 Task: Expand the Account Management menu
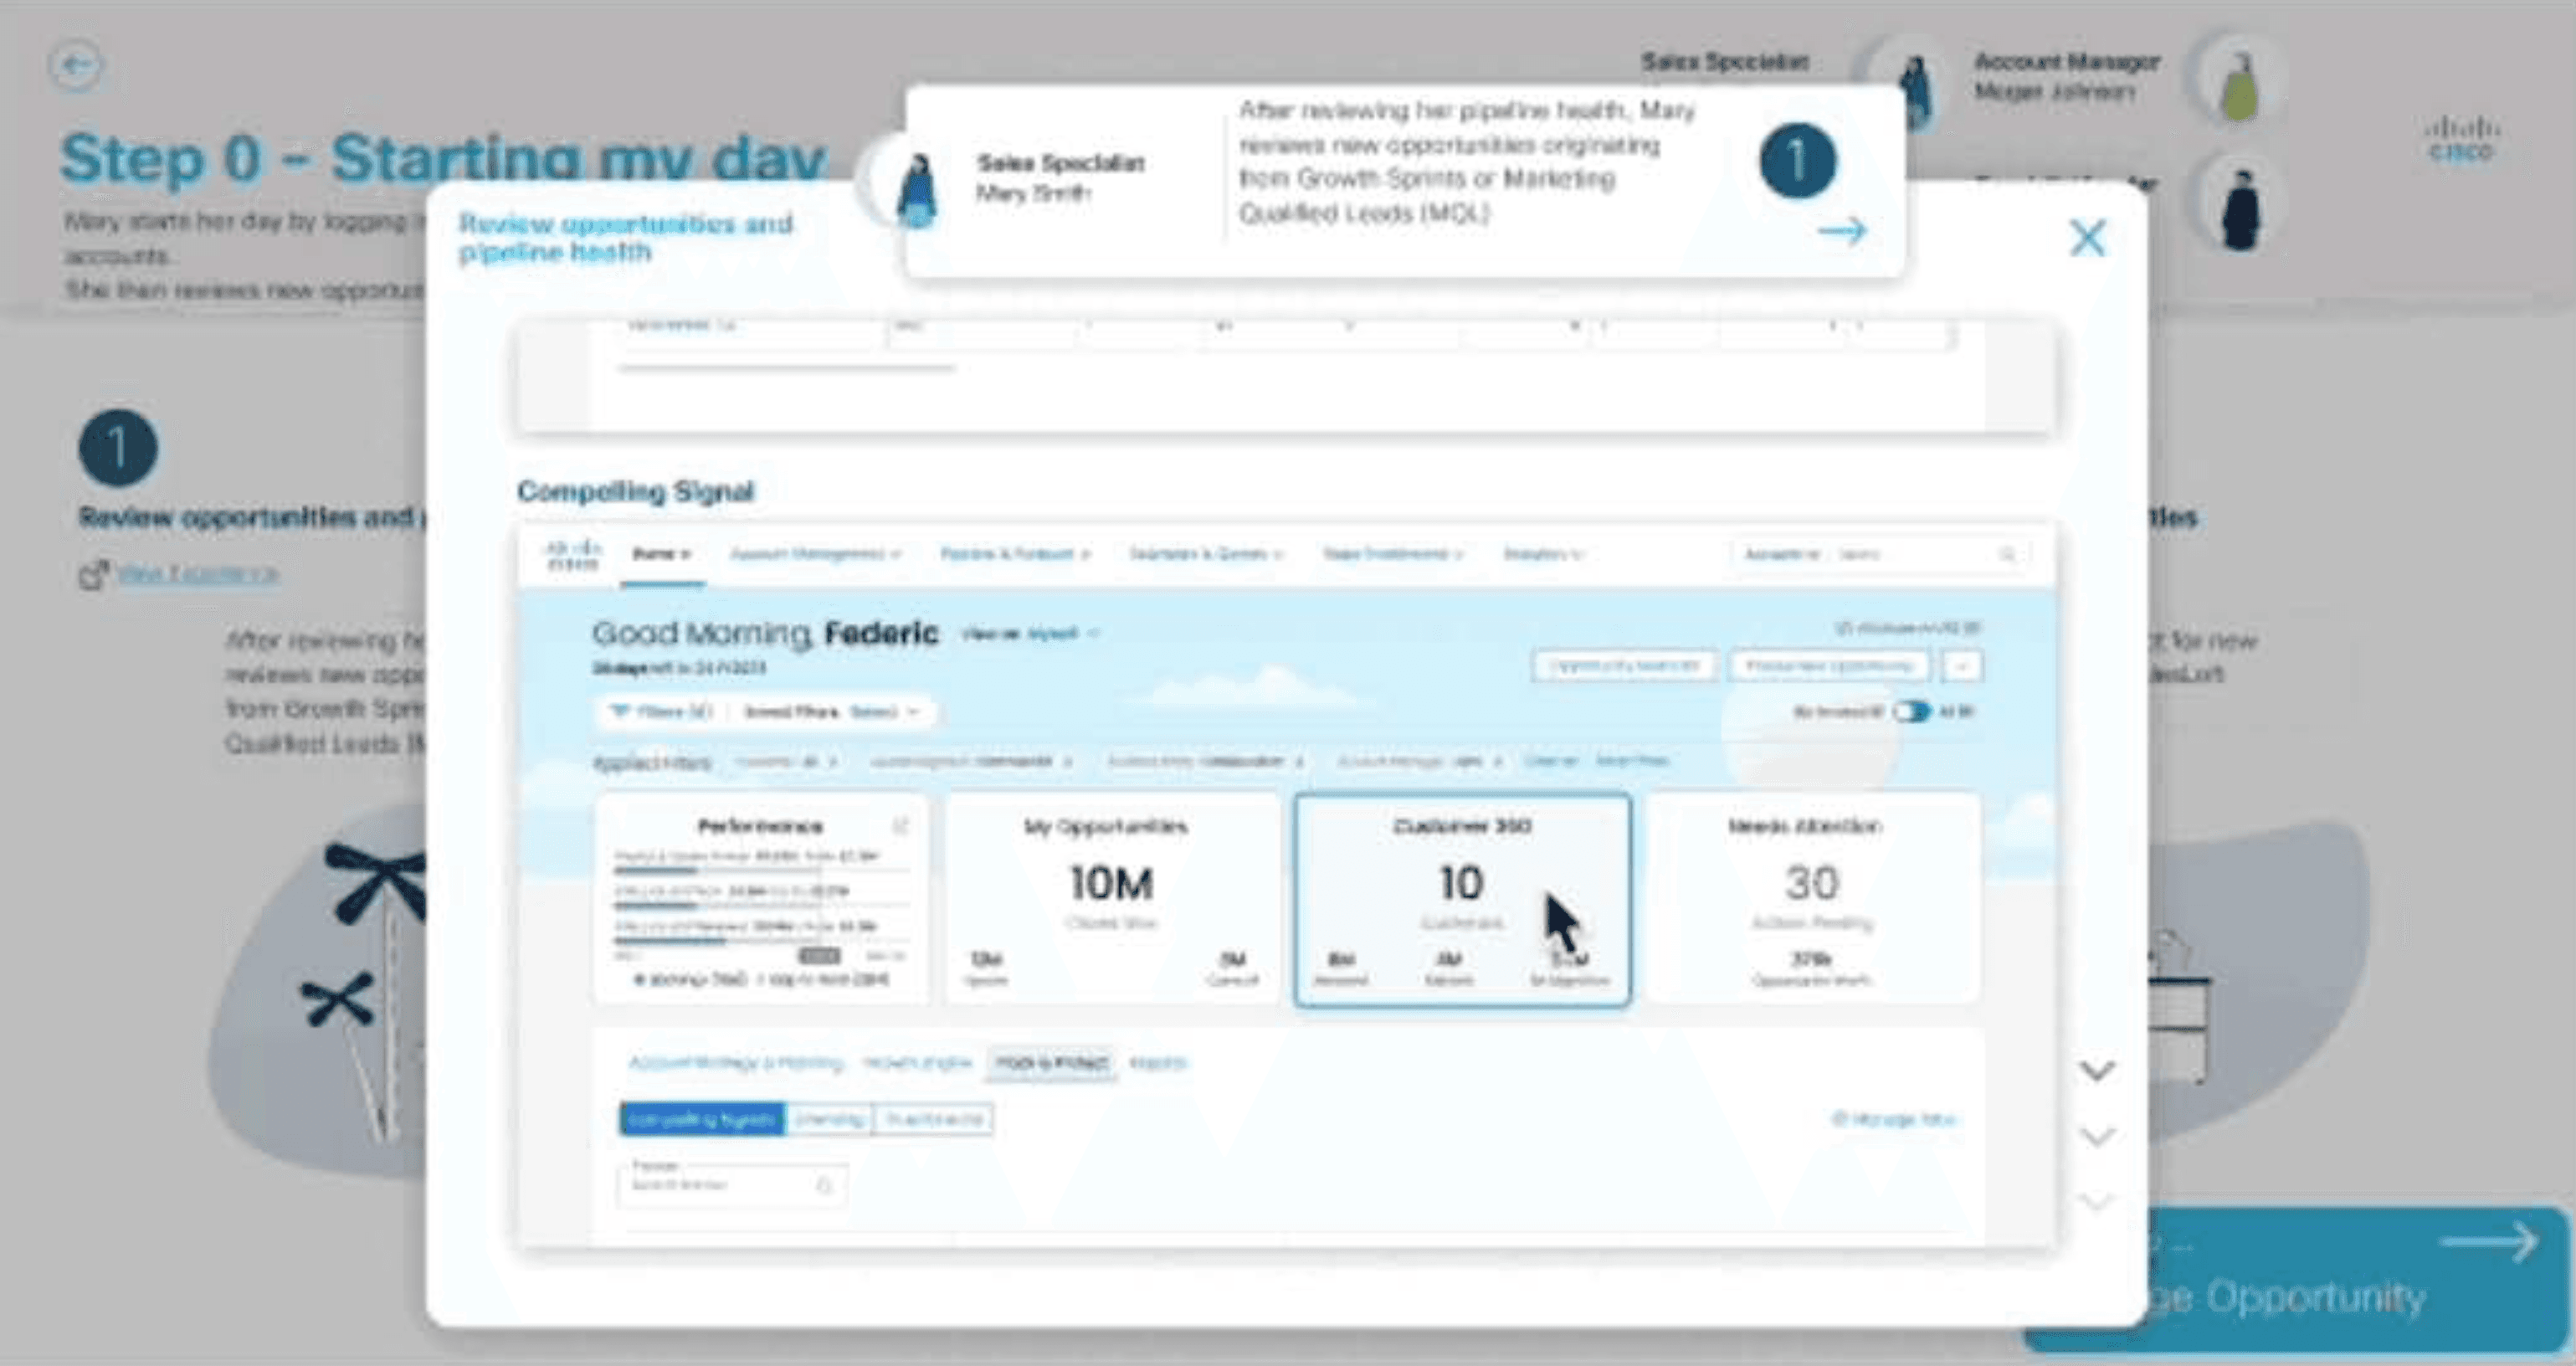pyautogui.click(x=815, y=554)
